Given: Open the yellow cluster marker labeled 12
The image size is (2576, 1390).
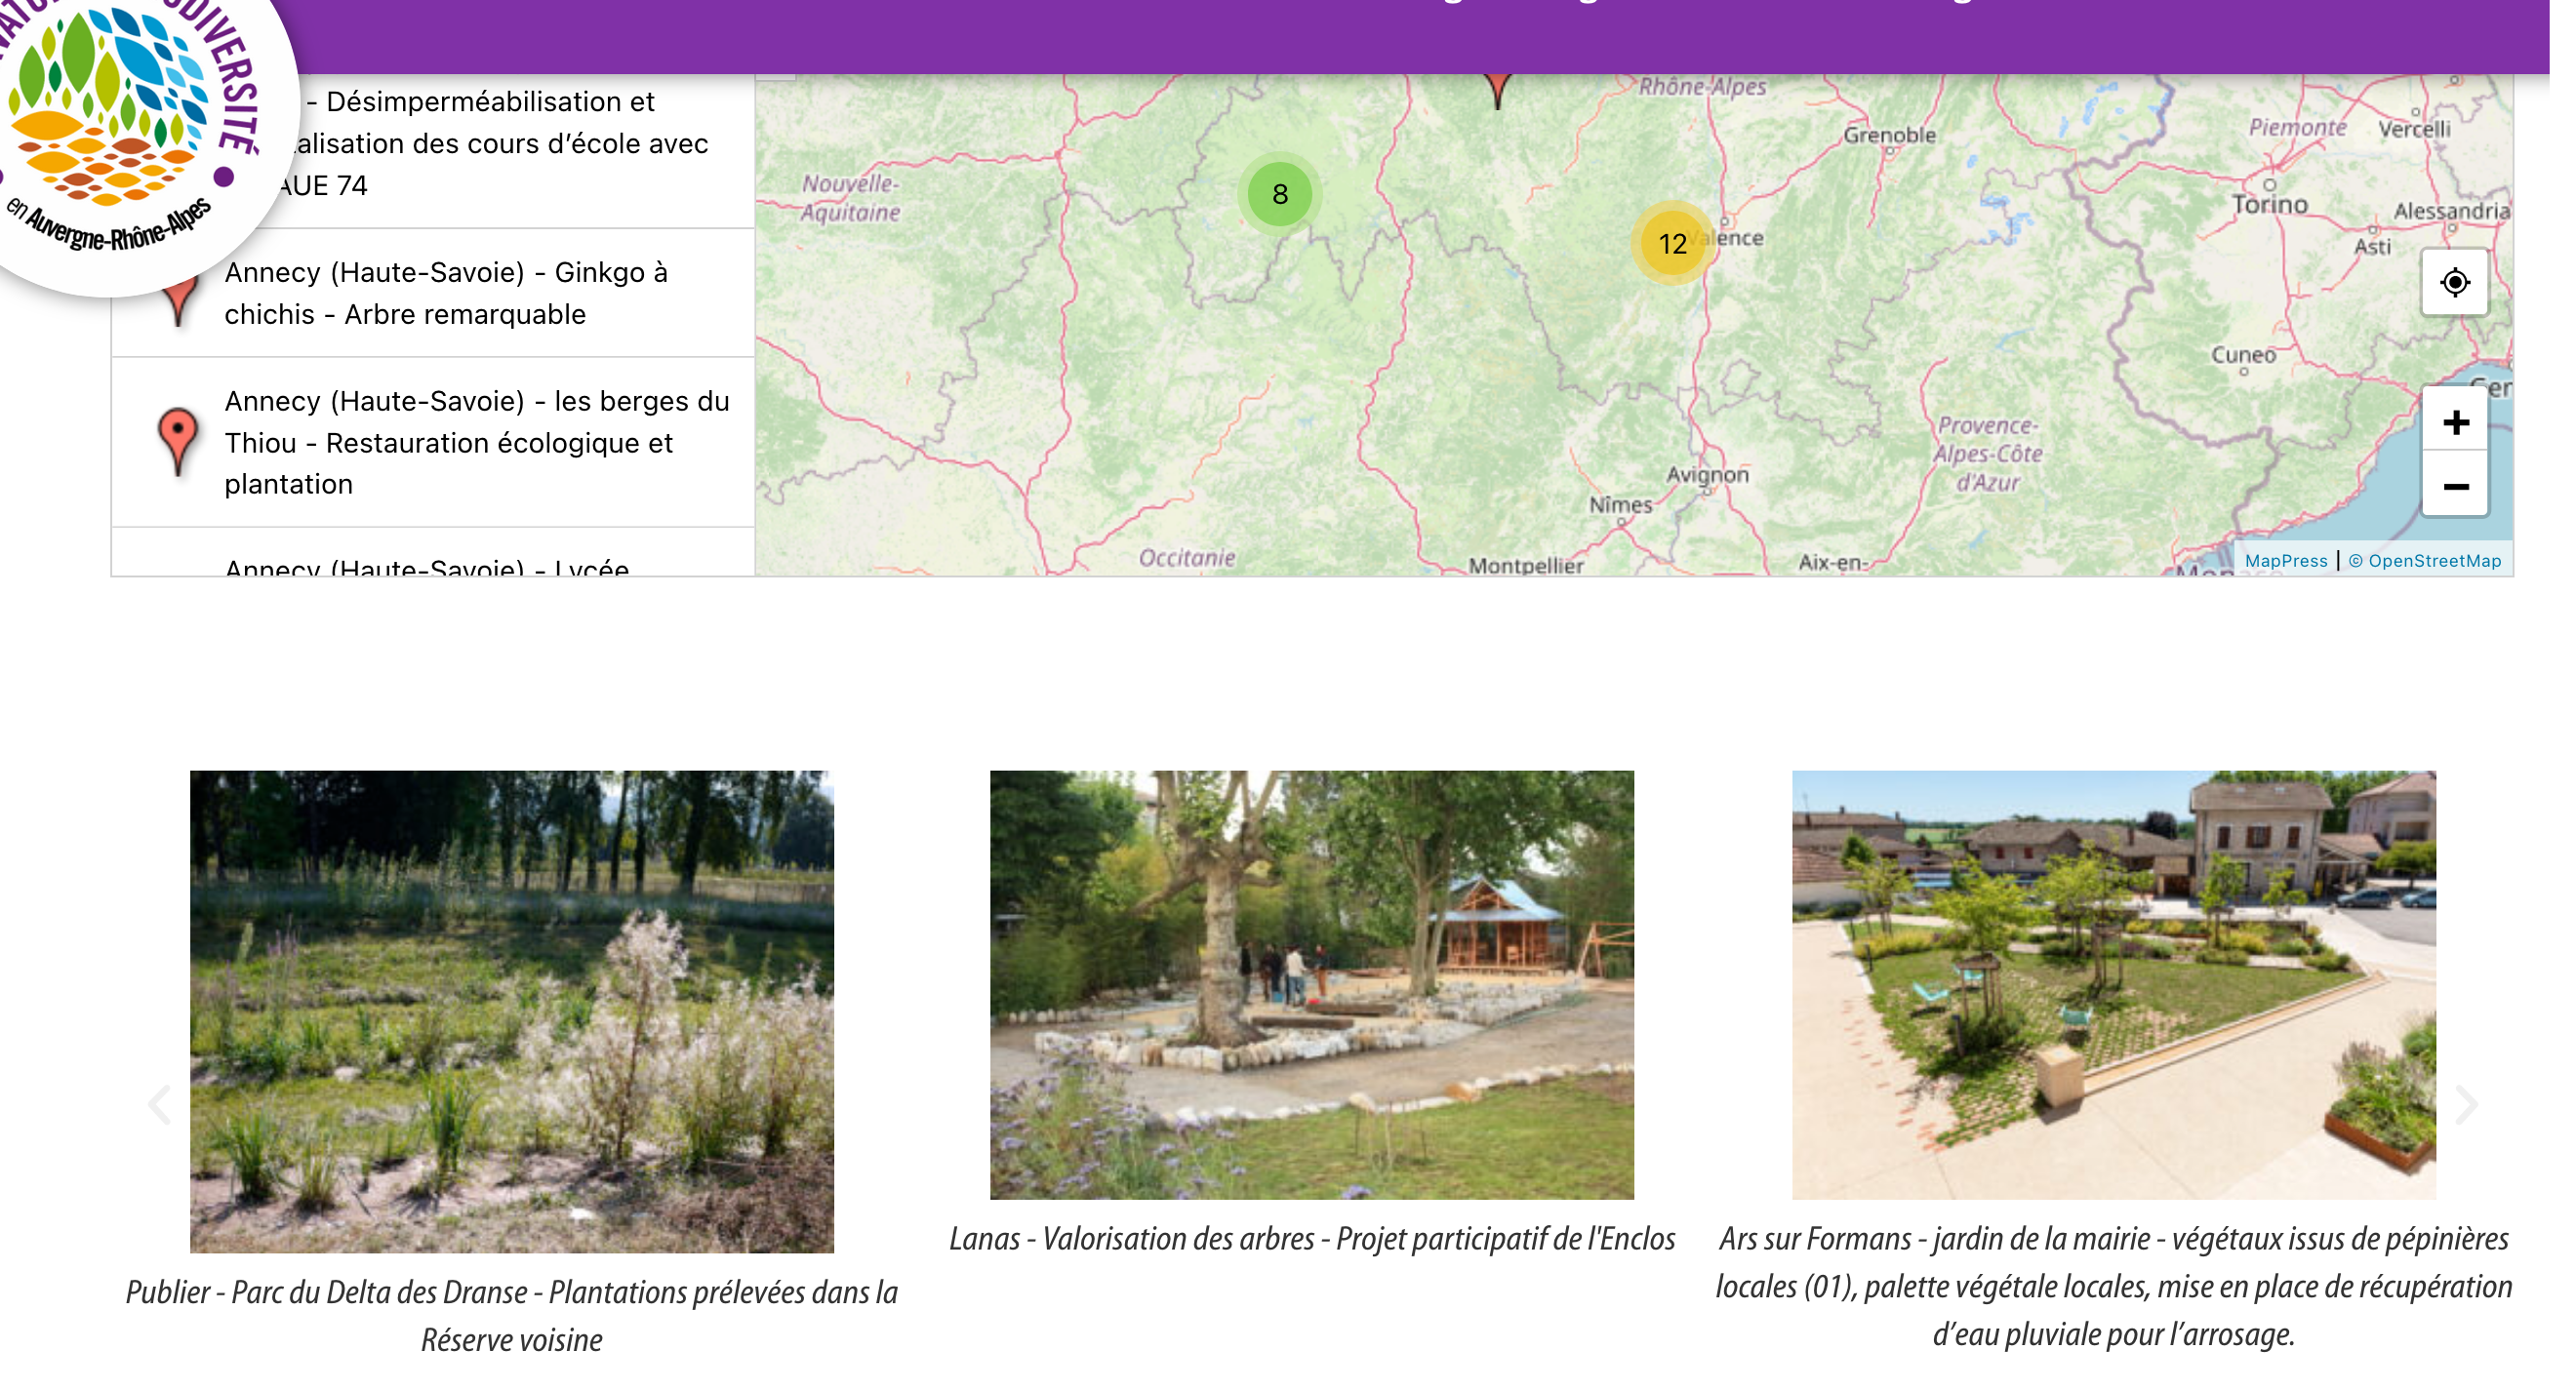Looking at the screenshot, I should pyautogui.click(x=1672, y=243).
